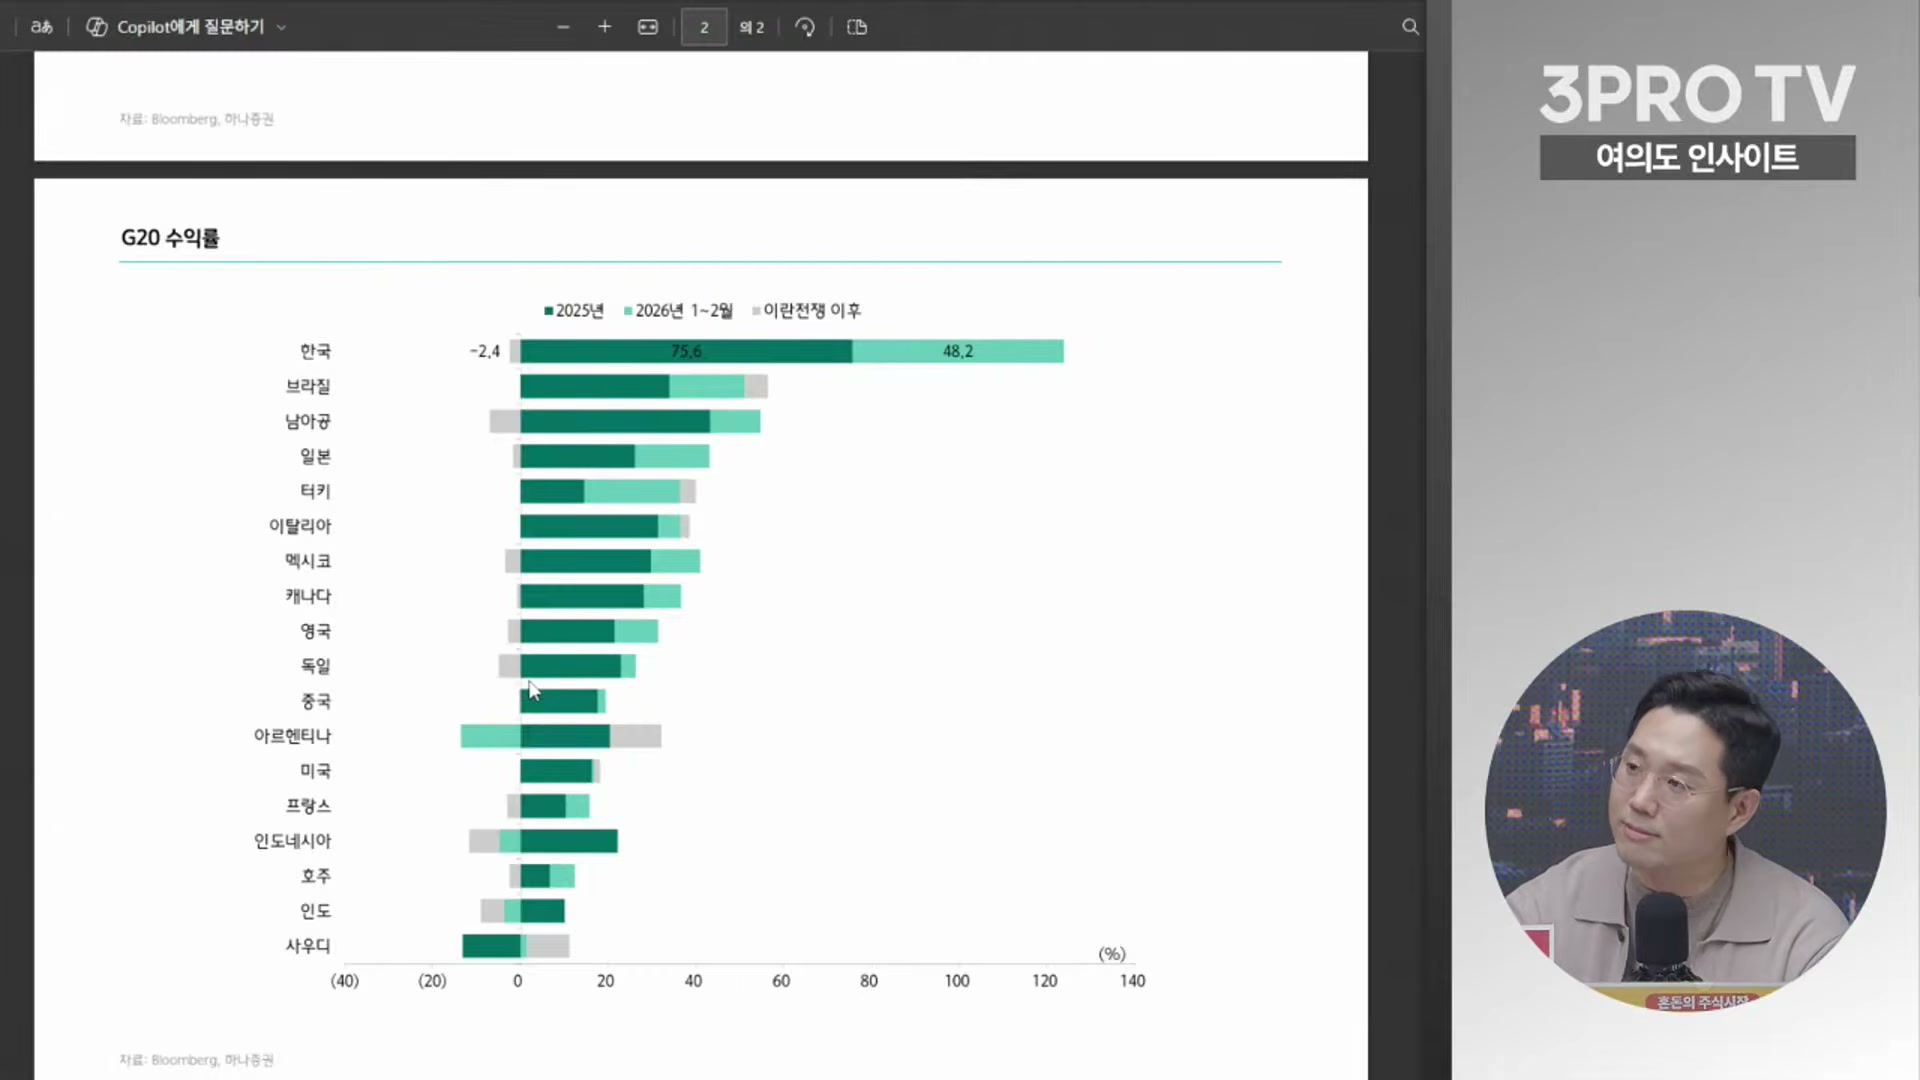1920x1080 pixels.
Task: Click the 이란전쟁 이후 gray legend swatch
Action: 756,311
